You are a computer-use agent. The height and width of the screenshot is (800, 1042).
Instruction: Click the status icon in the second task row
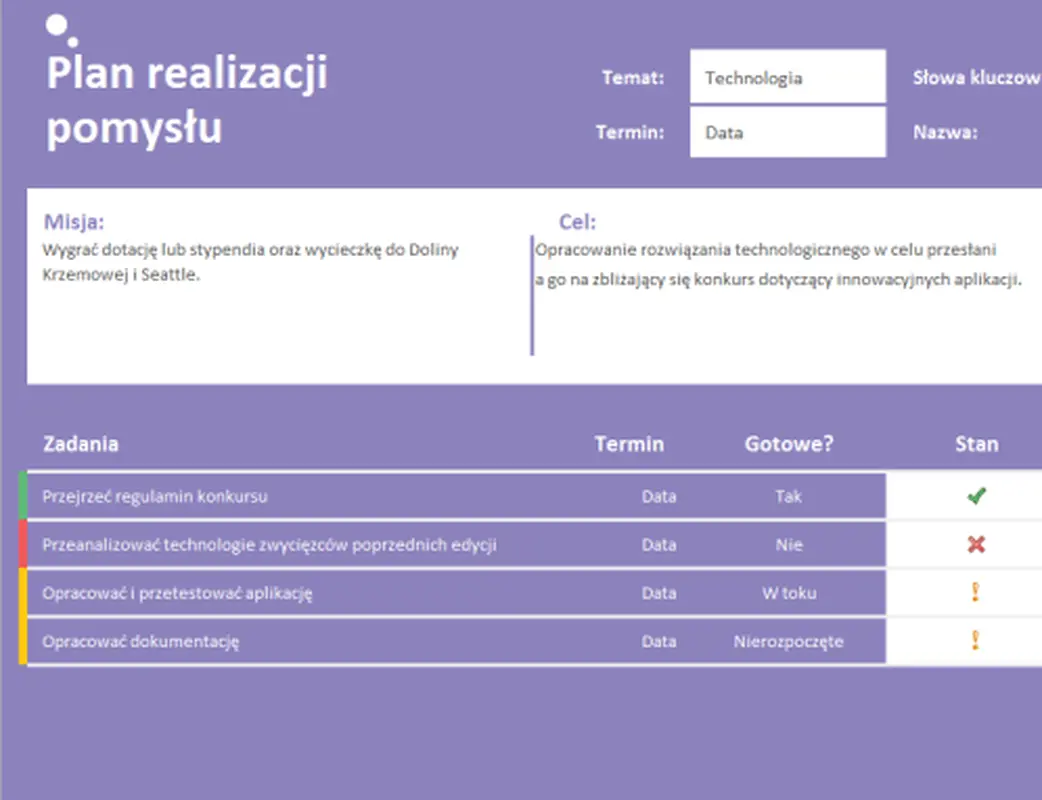977,545
